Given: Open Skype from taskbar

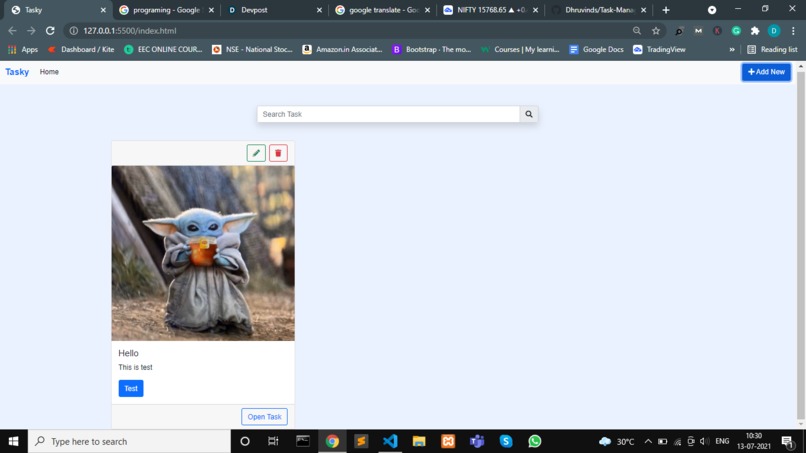Looking at the screenshot, I should tap(506, 441).
